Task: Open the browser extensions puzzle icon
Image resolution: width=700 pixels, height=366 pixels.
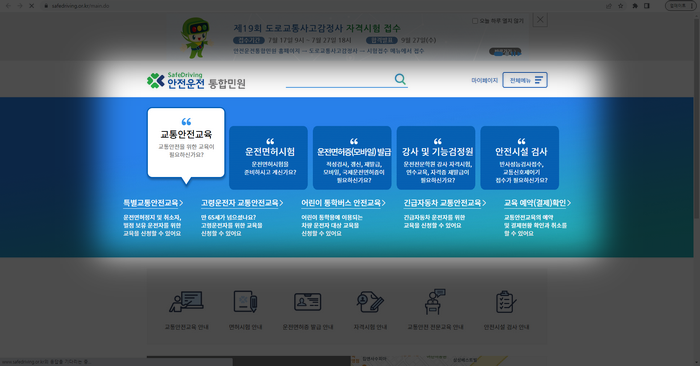Action: (x=635, y=6)
